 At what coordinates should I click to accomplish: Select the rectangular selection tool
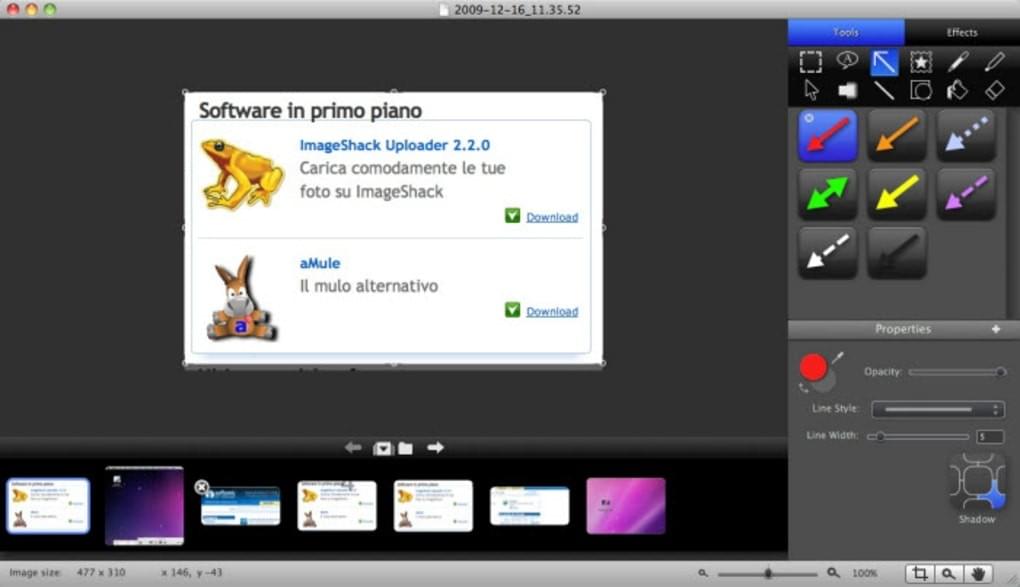(811, 61)
